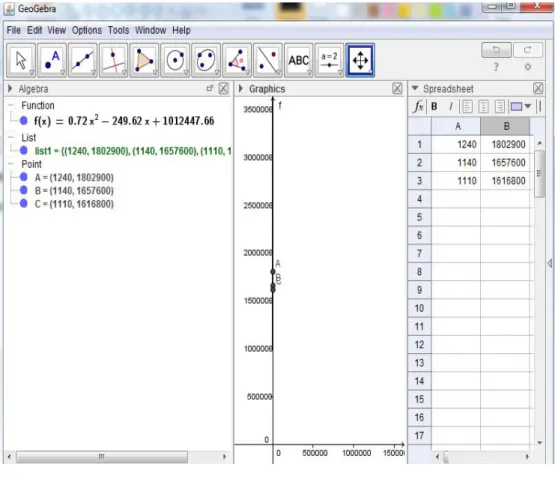Screen dimensions: 555x479
Task: Close the Spreadsheet panel
Action: 538,89
